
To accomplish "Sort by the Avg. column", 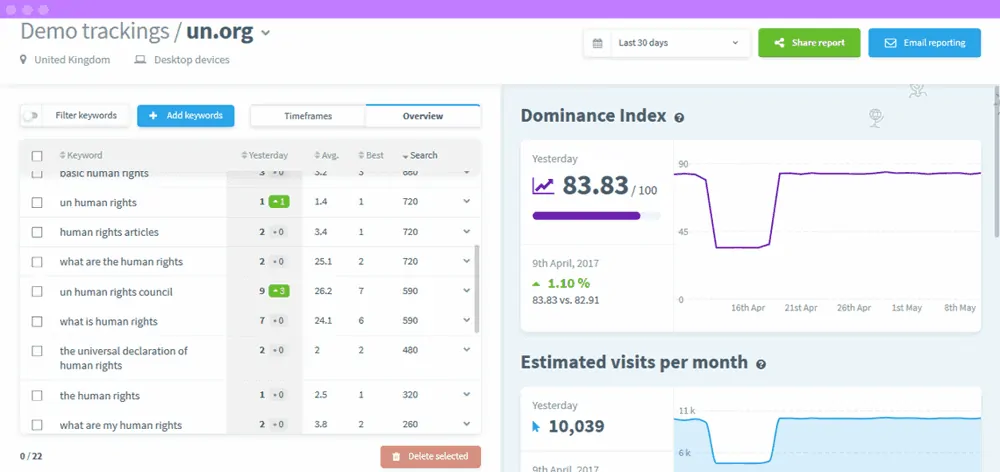I will tap(327, 155).
